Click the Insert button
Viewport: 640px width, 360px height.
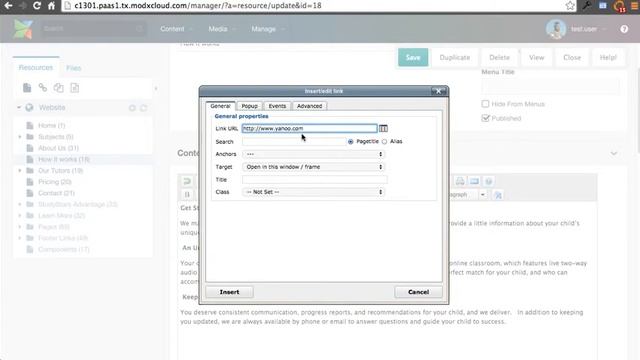pos(229,292)
